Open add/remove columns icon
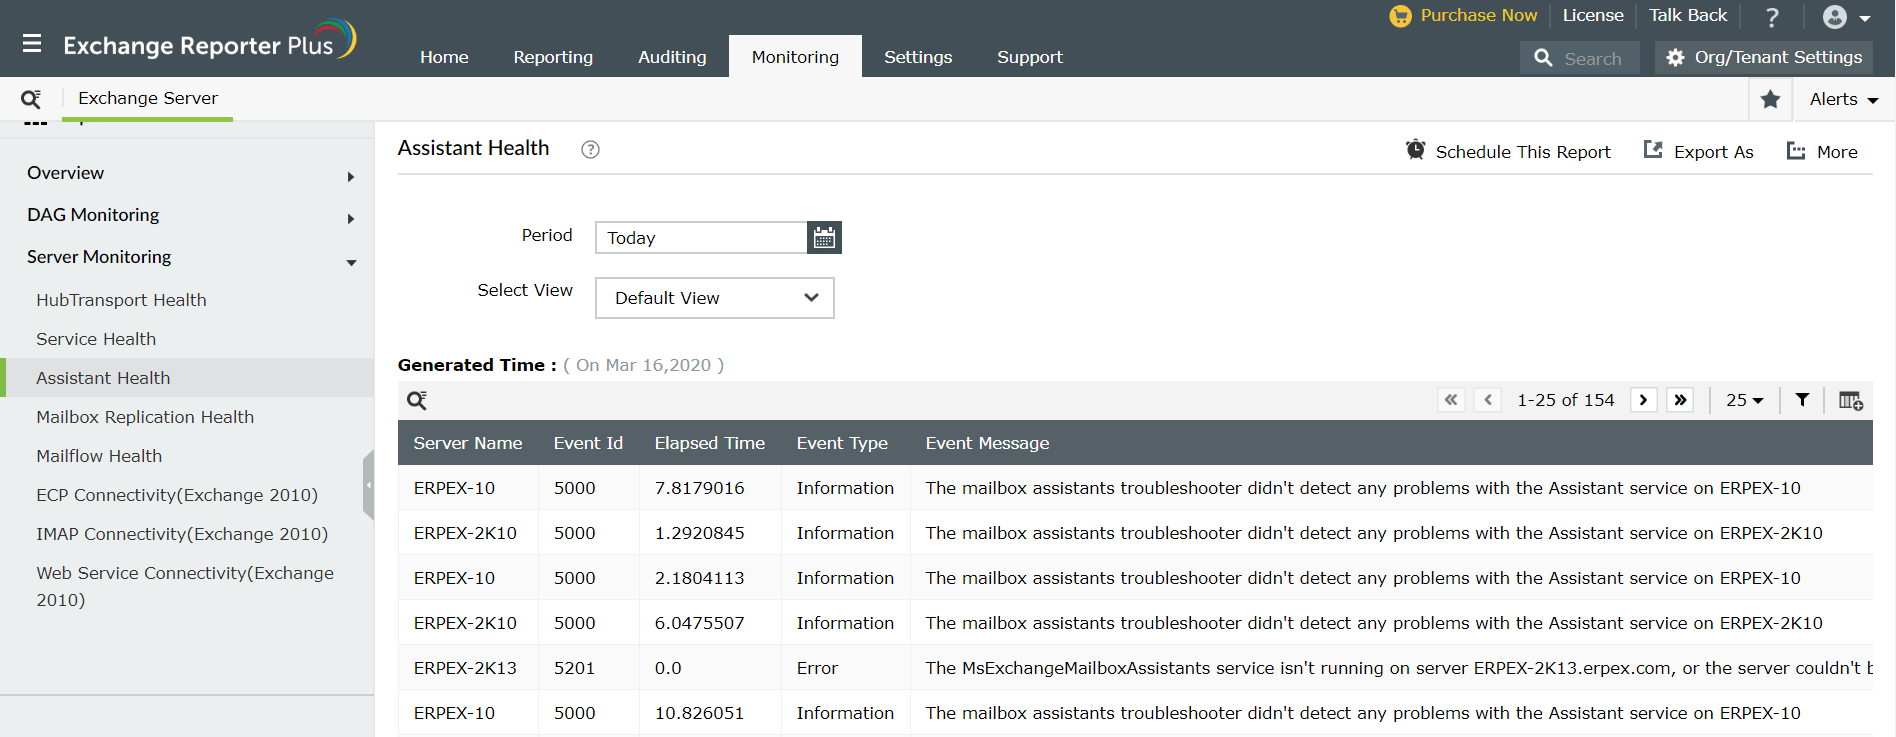 (x=1850, y=400)
